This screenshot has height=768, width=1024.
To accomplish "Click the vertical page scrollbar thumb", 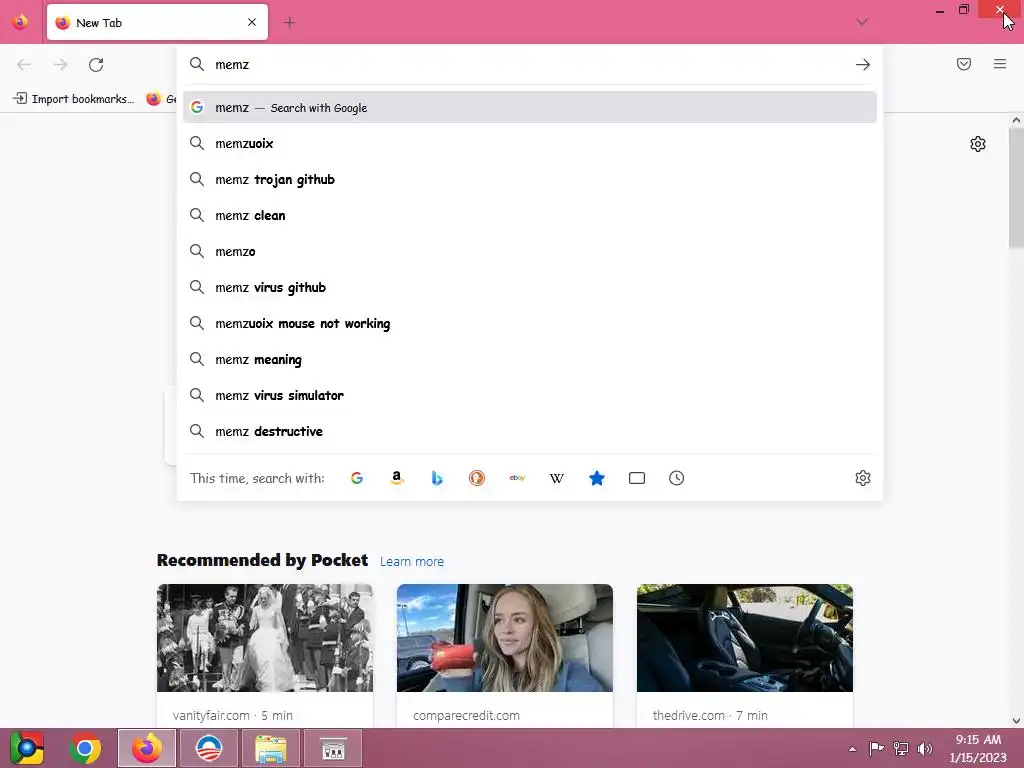I will pyautogui.click(x=1016, y=188).
